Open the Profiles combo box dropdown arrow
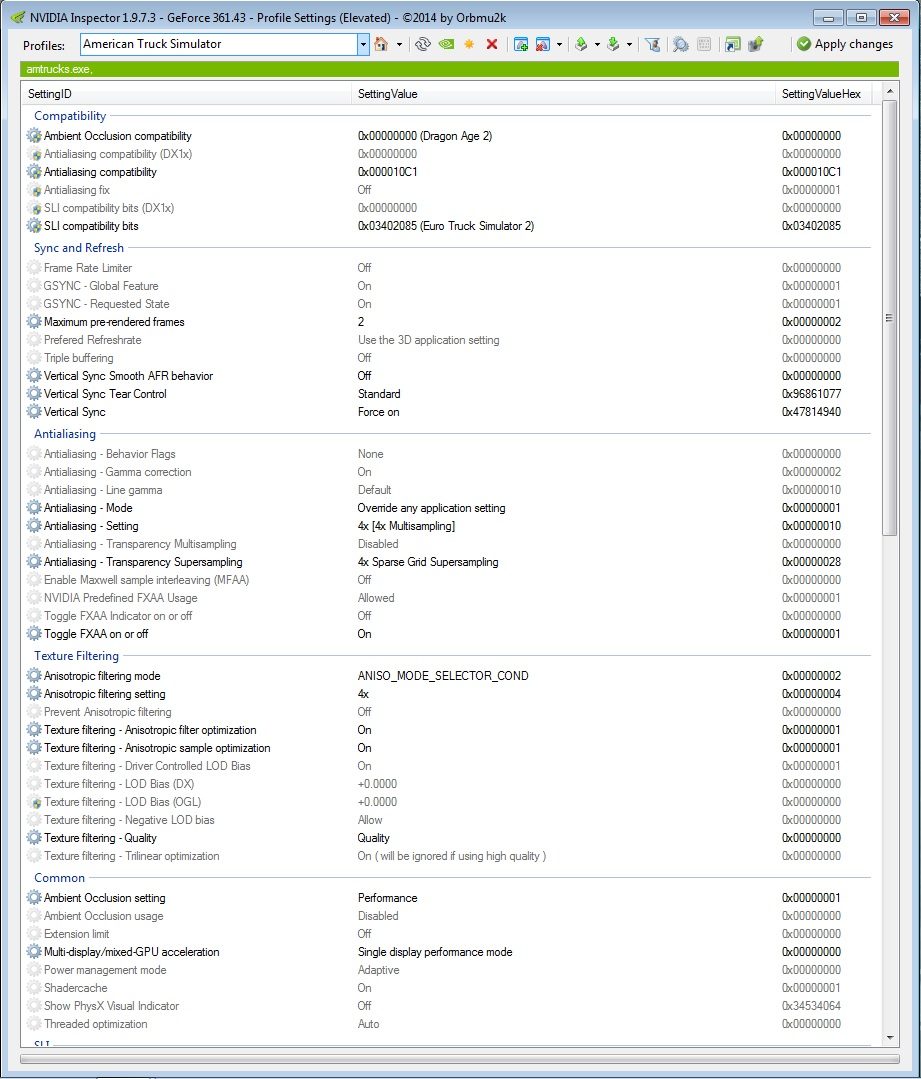The image size is (921, 1079). tap(363, 45)
